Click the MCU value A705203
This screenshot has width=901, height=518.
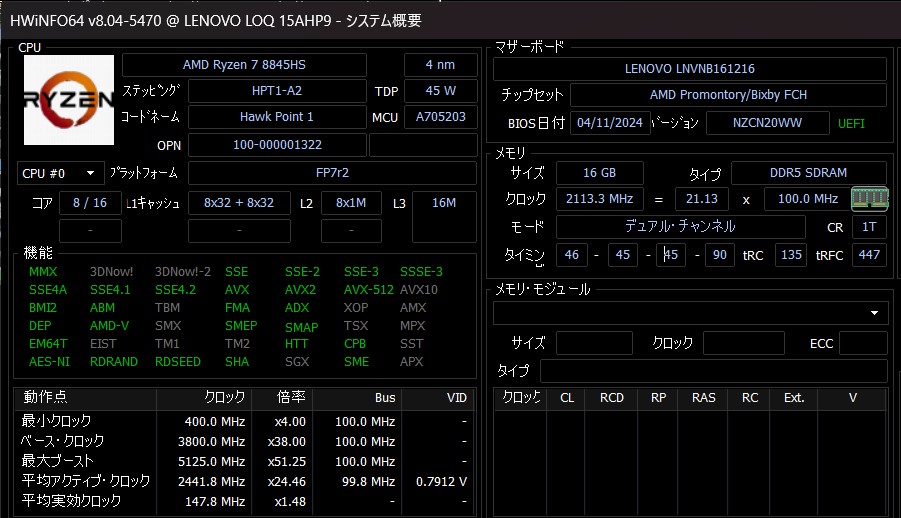440,117
